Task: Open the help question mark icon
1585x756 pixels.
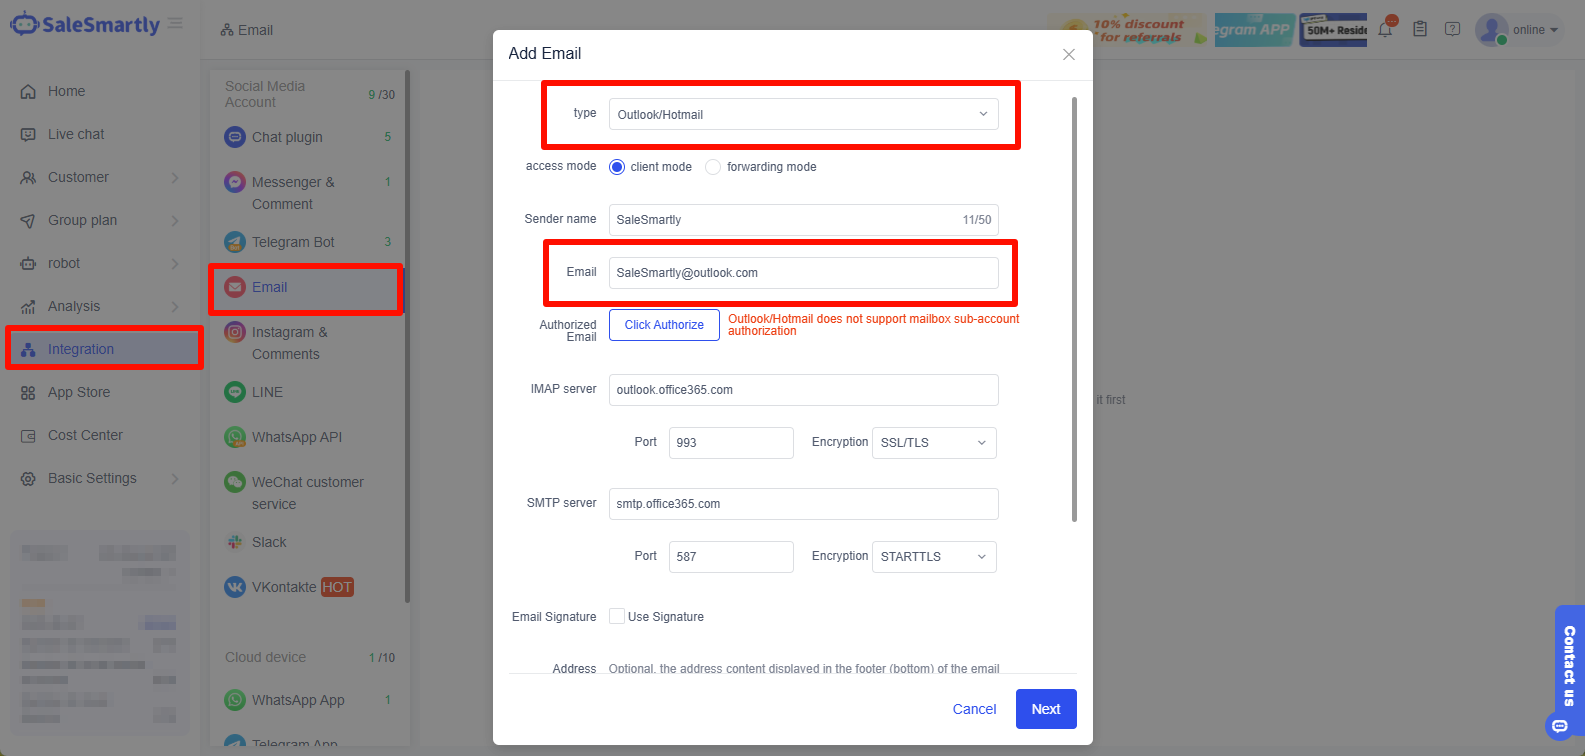Action: coord(1453,29)
